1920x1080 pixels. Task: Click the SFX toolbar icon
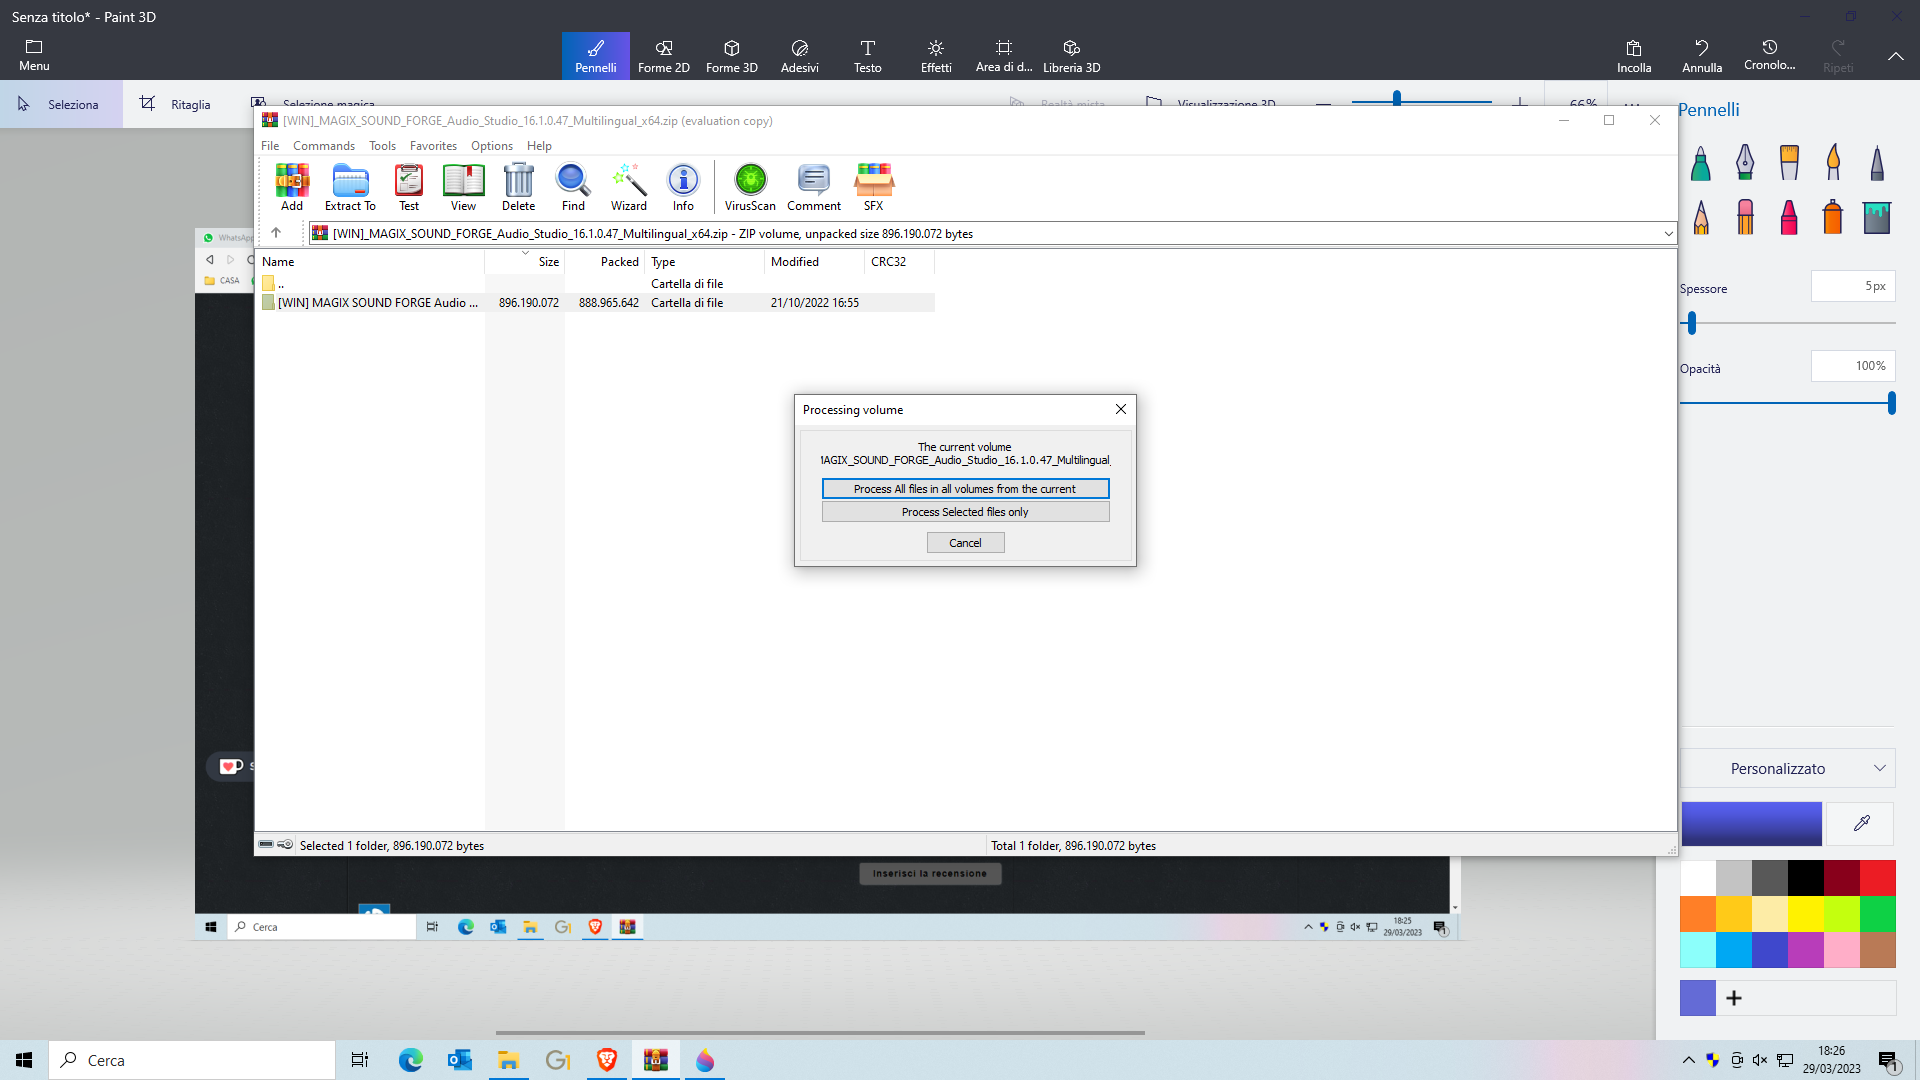click(x=873, y=187)
